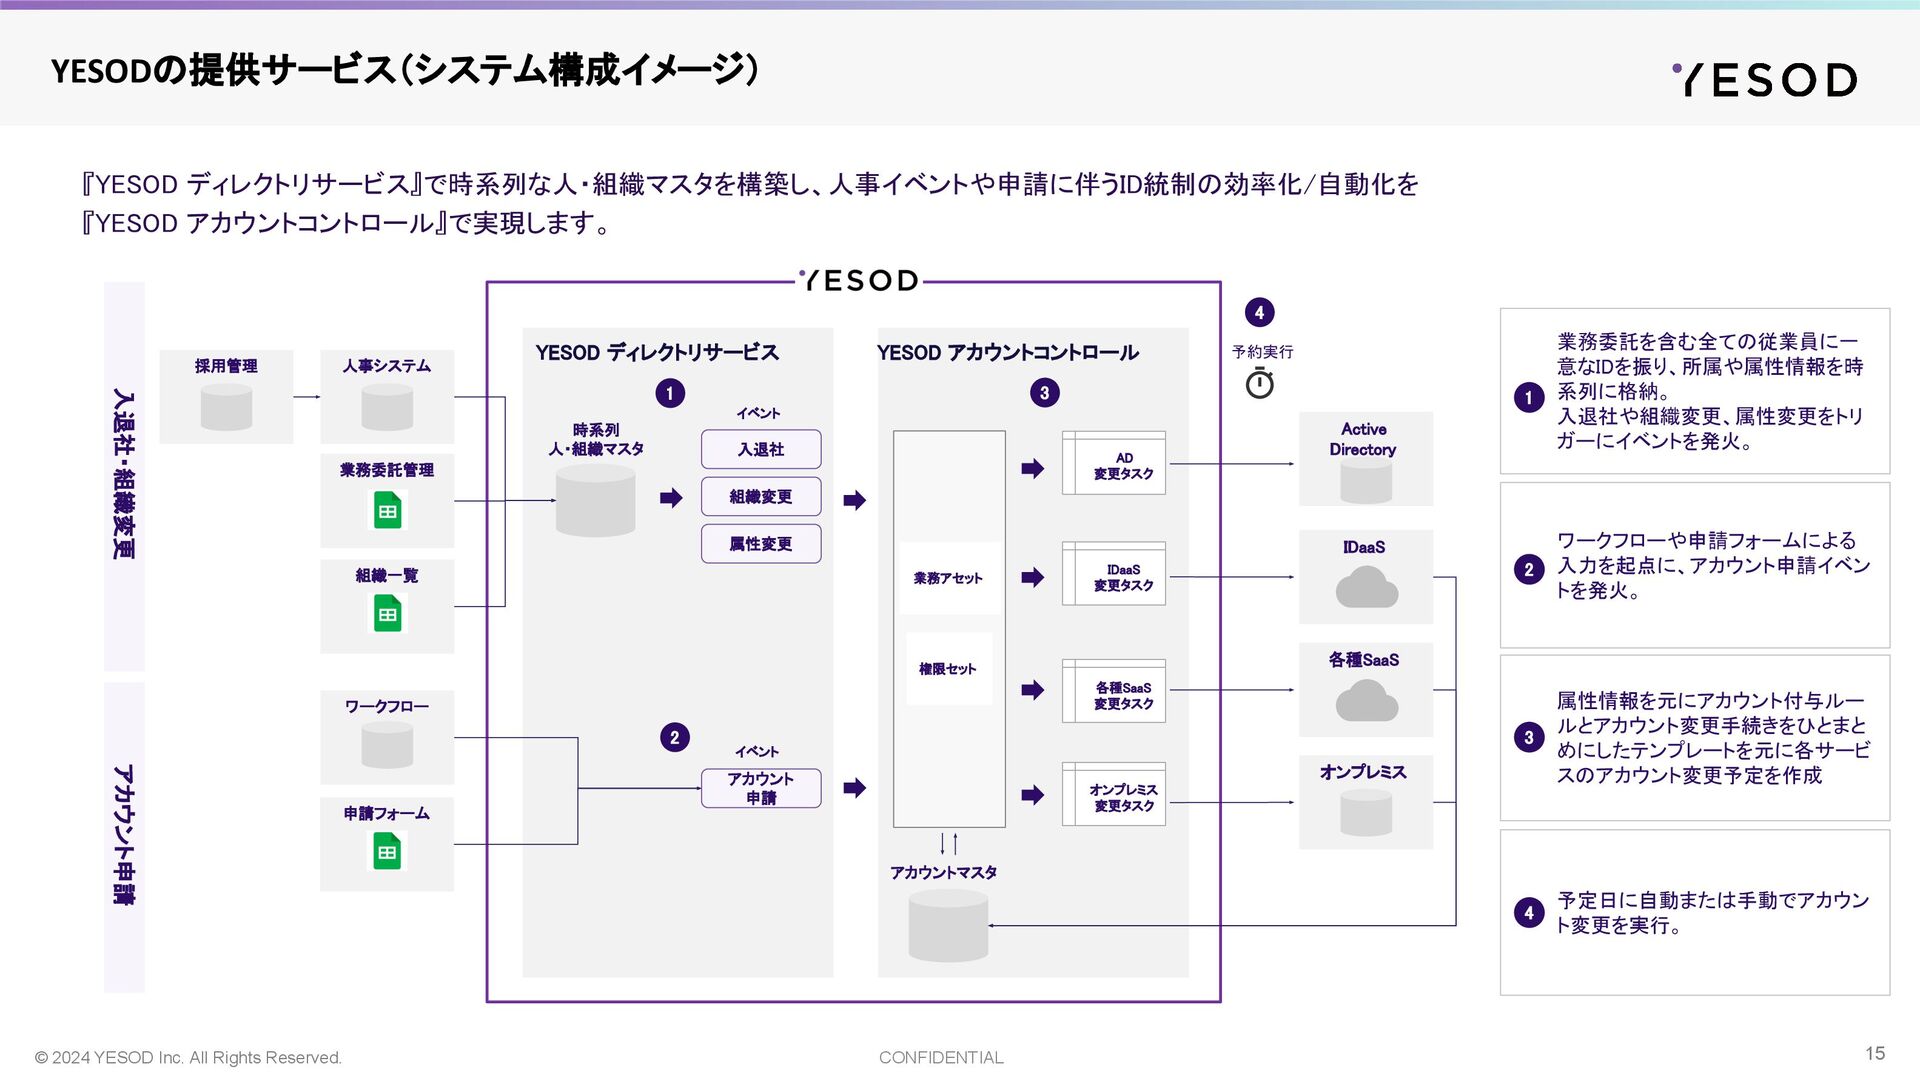The width and height of the screenshot is (1920, 1081).
Task: Click the green spreadsheet icon under 申請フォーム
Action: [387, 852]
